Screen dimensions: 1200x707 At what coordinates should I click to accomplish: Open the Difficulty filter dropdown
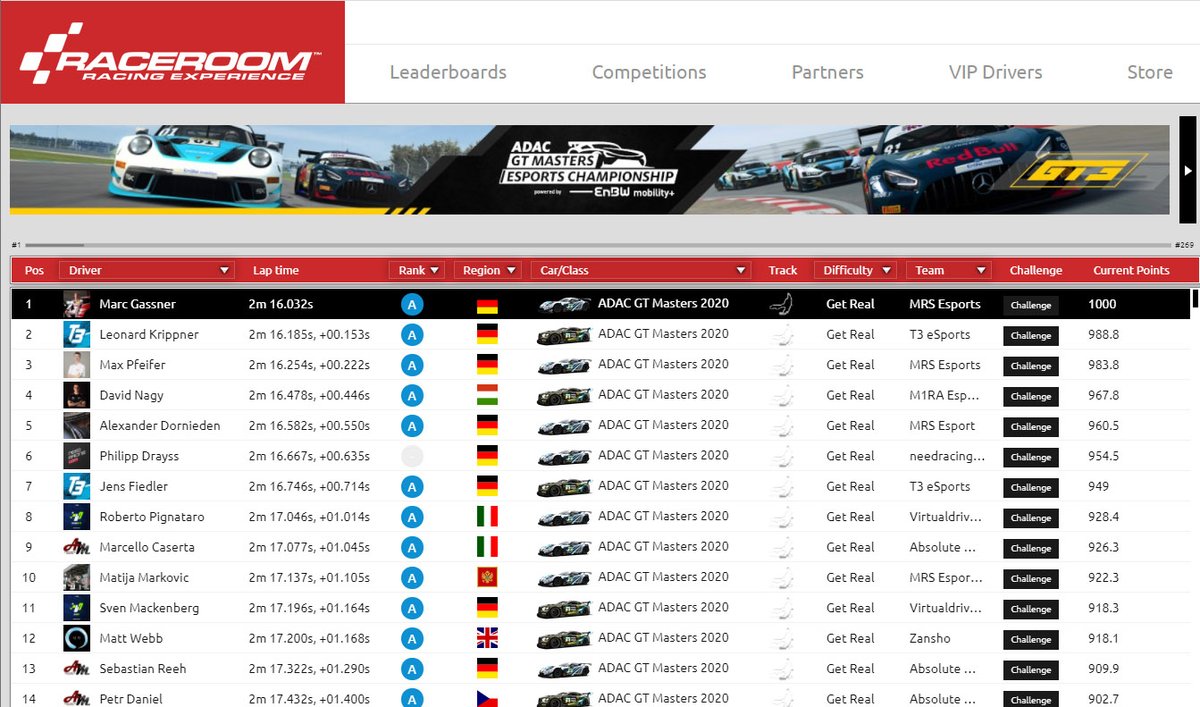tap(854, 270)
